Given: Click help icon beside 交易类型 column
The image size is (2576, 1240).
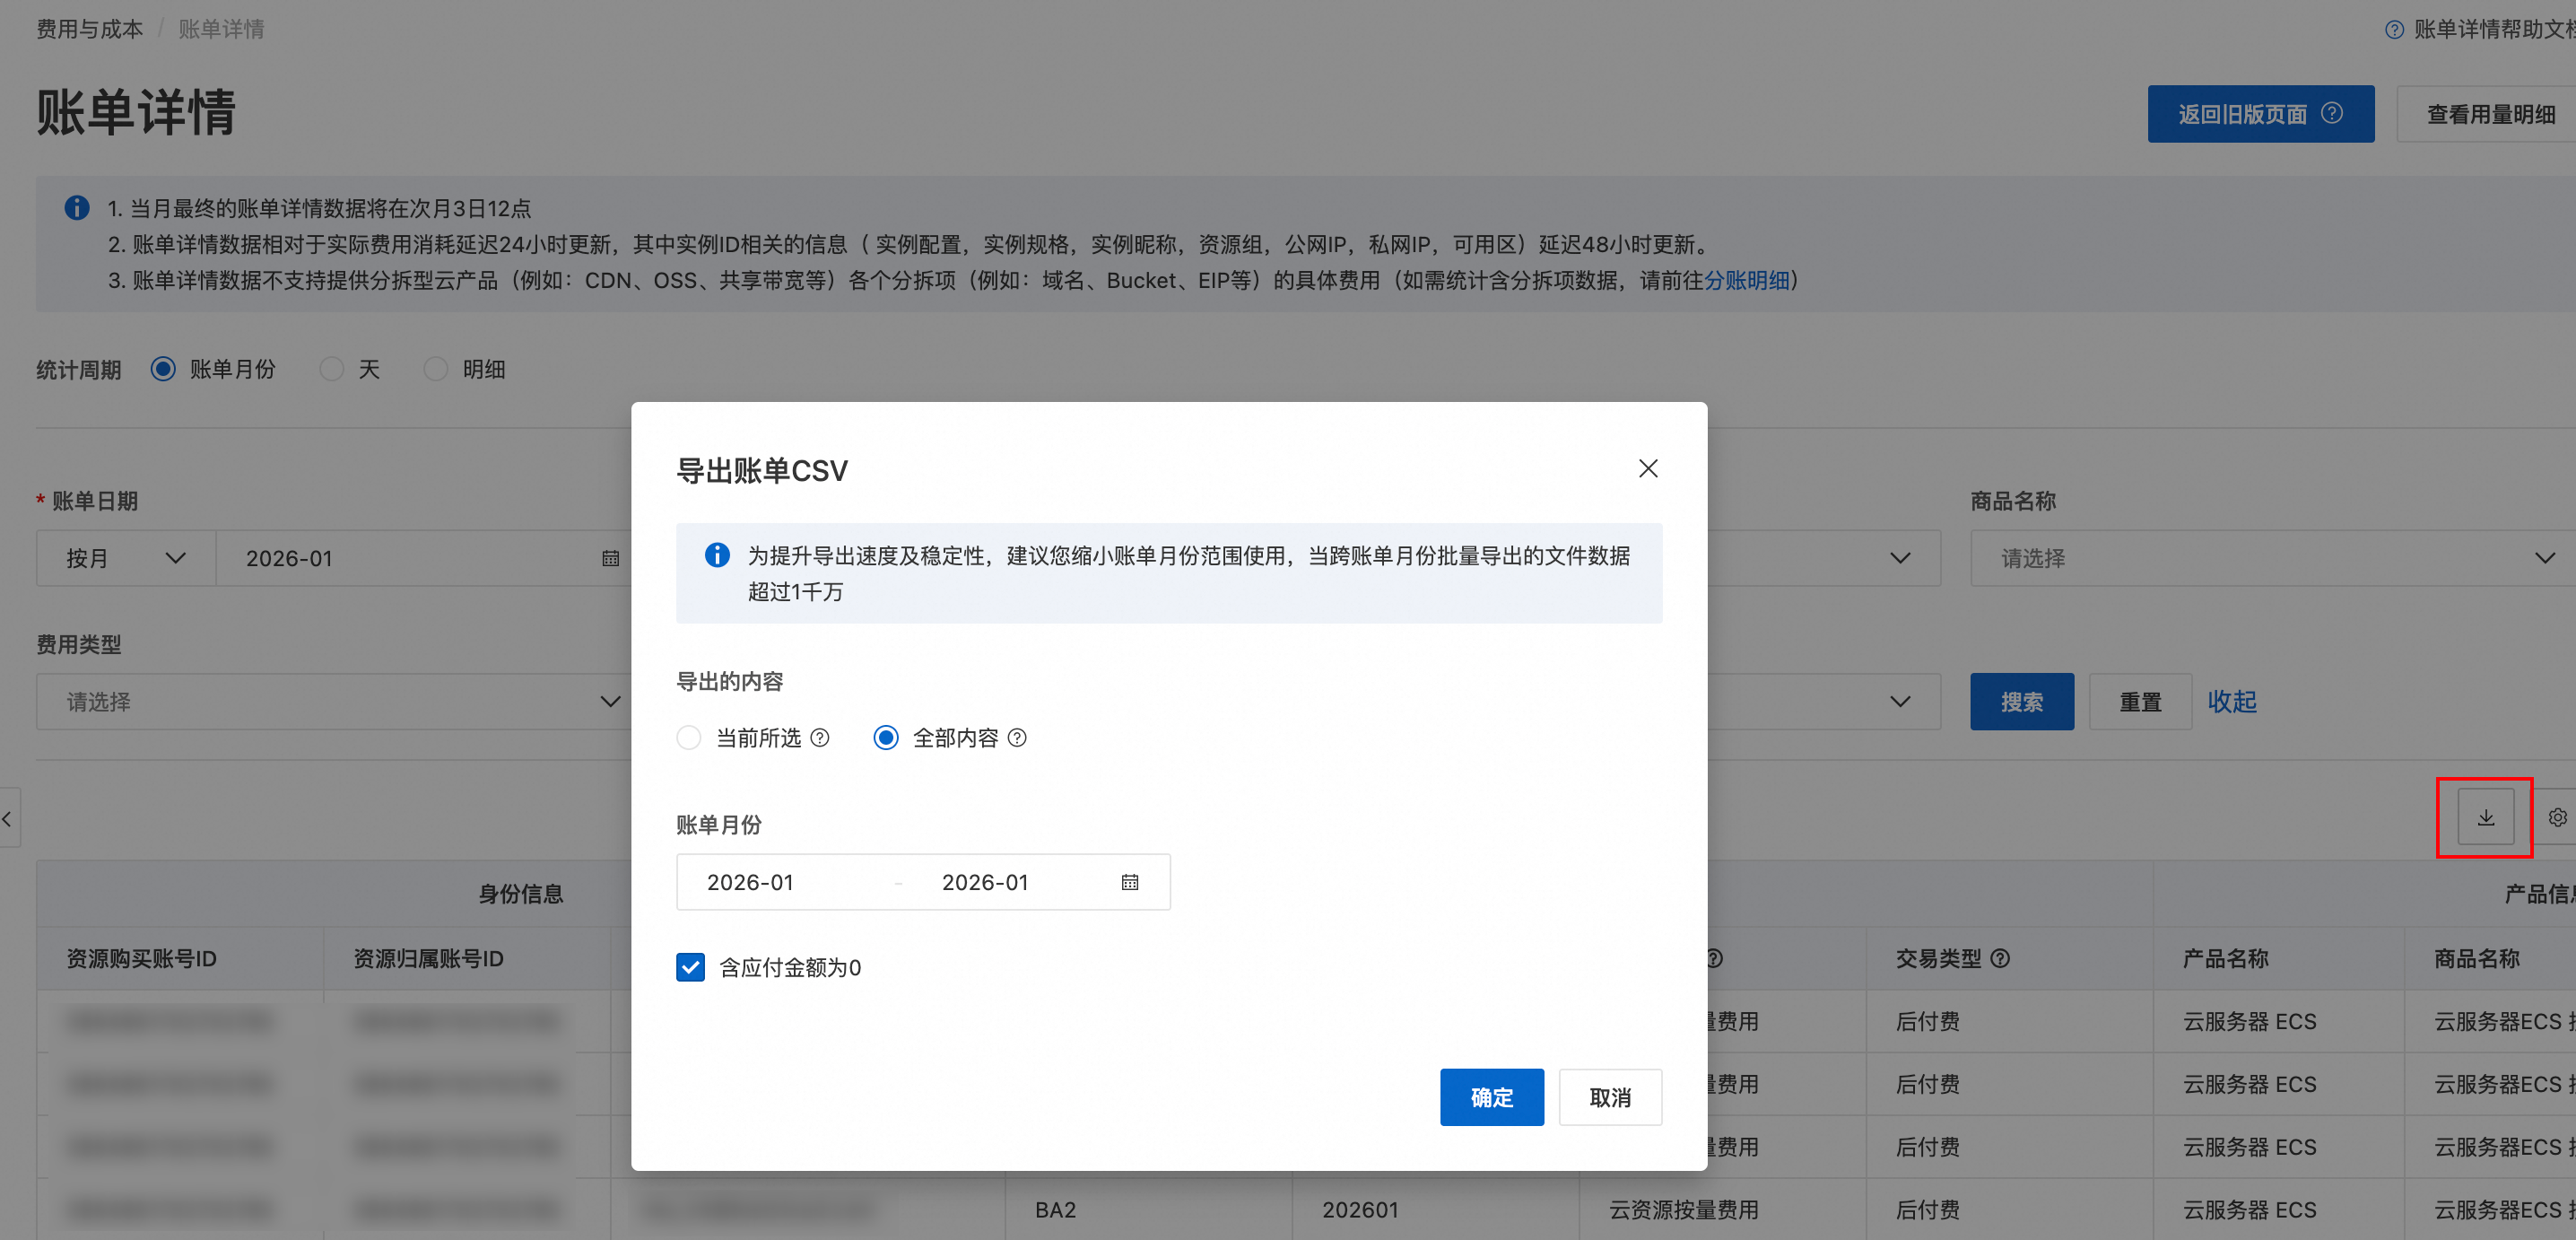Looking at the screenshot, I should point(2000,958).
